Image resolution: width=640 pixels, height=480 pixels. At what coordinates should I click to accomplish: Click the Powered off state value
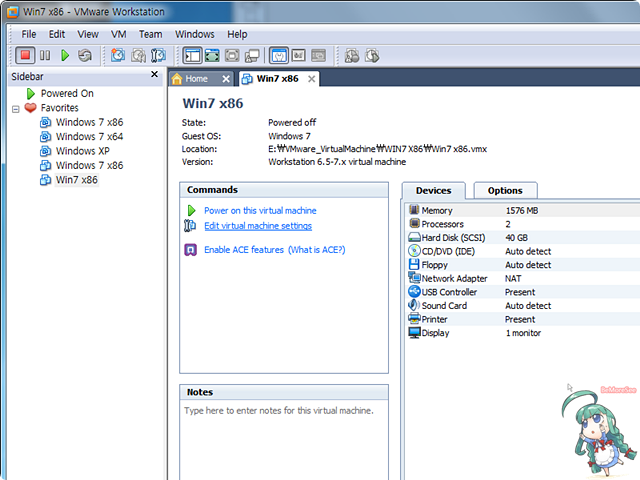coord(292,122)
